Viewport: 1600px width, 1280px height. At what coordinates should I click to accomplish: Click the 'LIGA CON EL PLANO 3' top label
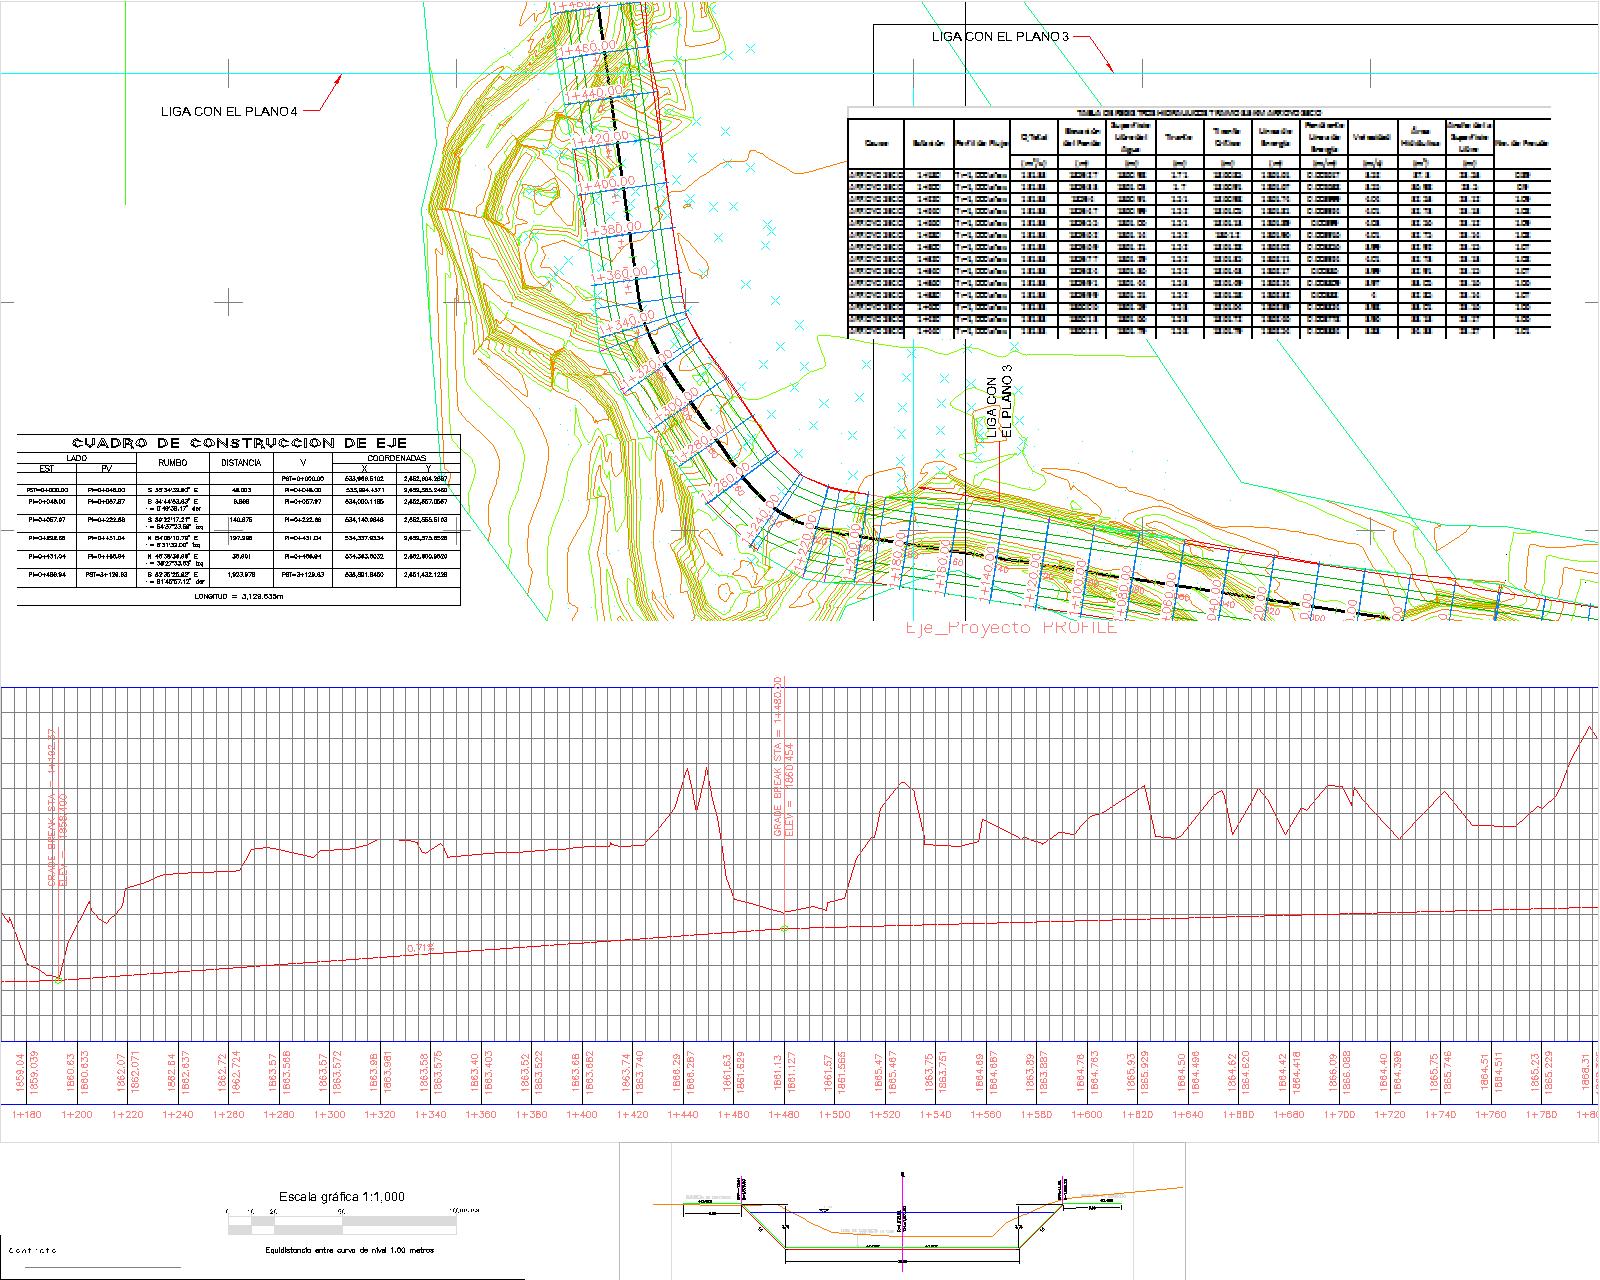pos(1000,36)
